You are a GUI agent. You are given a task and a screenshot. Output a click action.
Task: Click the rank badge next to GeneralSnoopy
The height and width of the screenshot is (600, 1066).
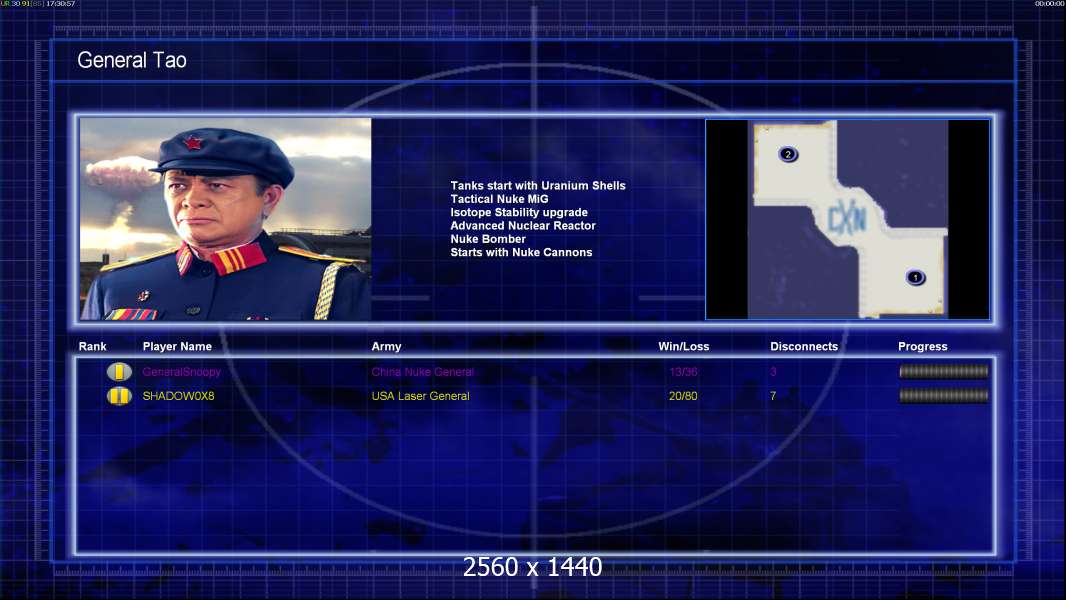[x=119, y=372]
